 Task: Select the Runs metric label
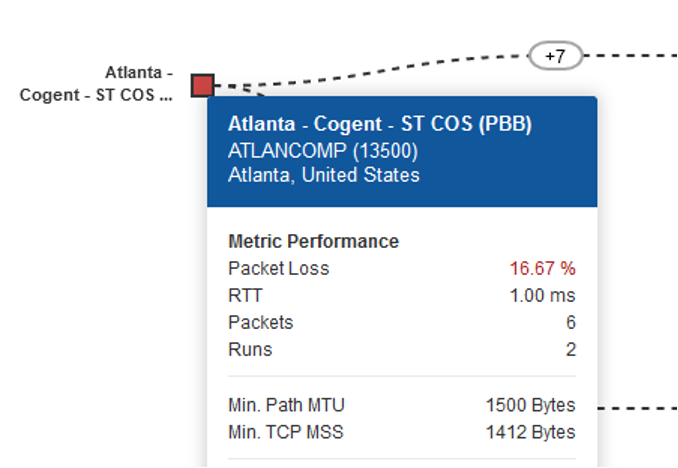click(x=250, y=349)
